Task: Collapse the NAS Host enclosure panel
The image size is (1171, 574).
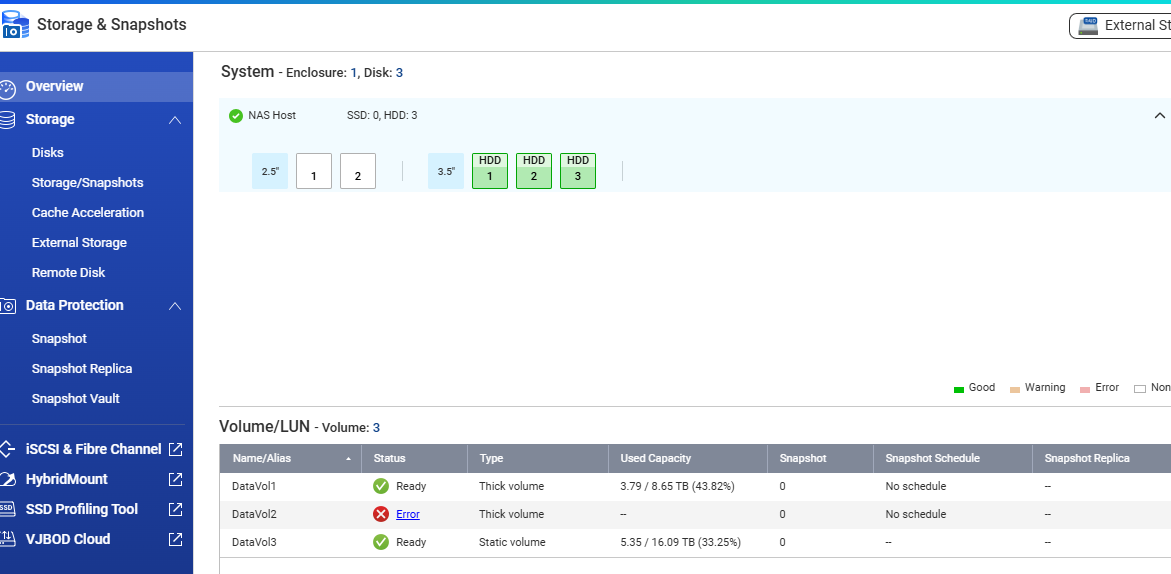Action: 1160,115
